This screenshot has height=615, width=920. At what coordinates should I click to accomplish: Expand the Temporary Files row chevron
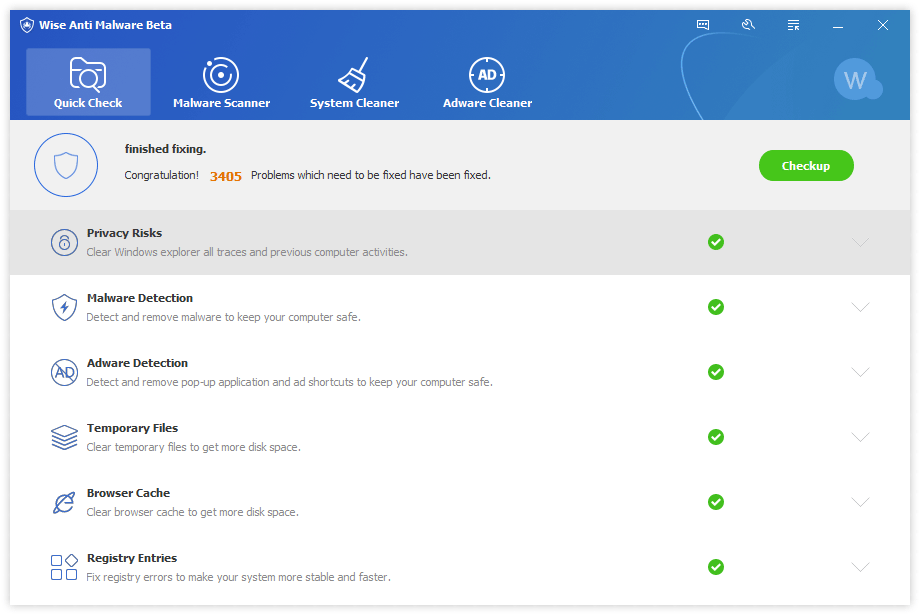[x=860, y=437]
